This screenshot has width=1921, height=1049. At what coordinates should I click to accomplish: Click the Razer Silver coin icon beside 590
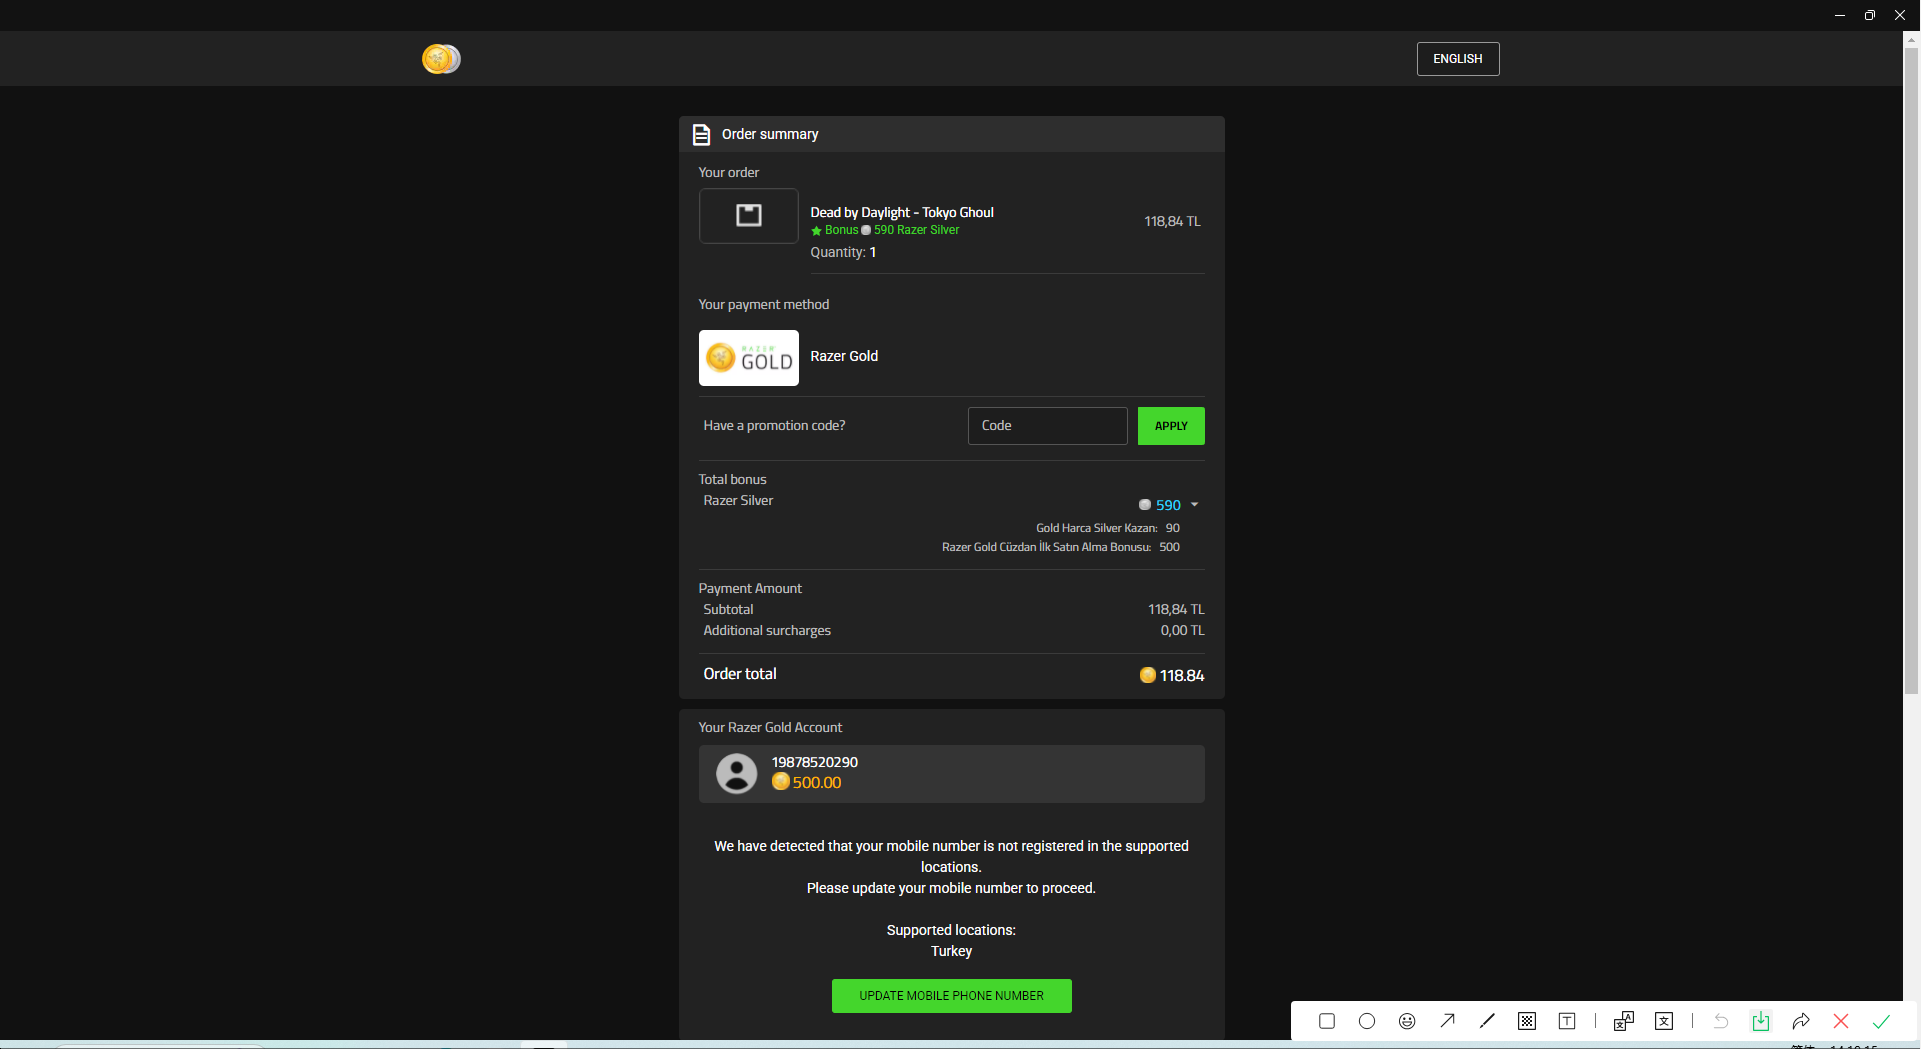tap(1145, 505)
